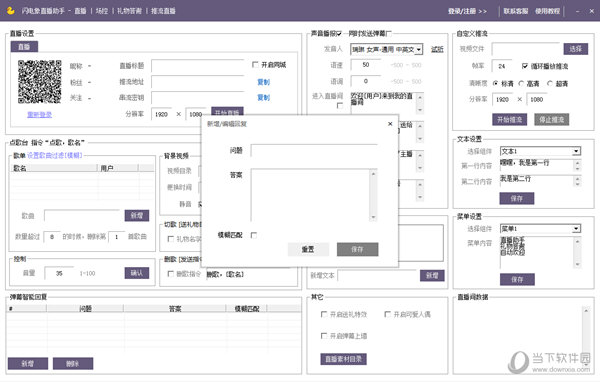Open 直播素材目录 in the 其它 panel
This screenshot has height=382, width=600.
343,359
